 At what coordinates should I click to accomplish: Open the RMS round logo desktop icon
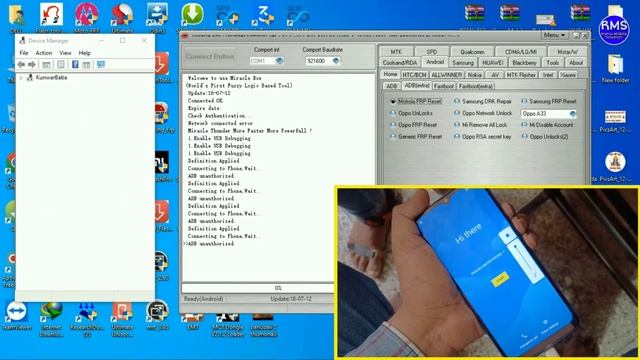[614, 29]
